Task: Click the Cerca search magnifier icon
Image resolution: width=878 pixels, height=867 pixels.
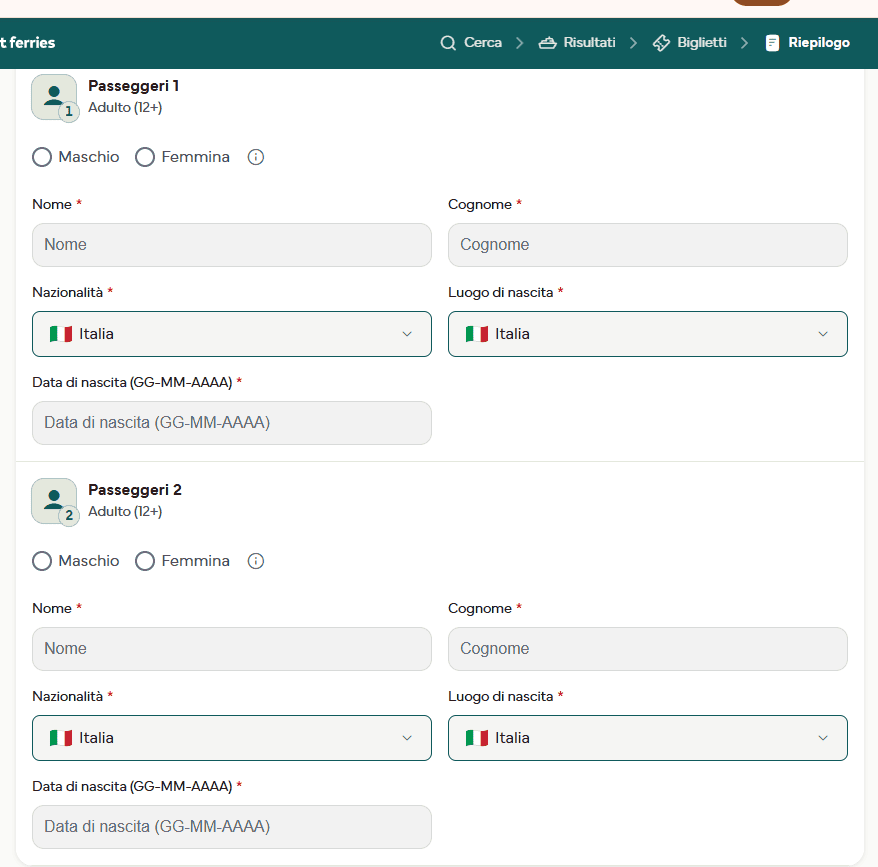Action: [448, 43]
